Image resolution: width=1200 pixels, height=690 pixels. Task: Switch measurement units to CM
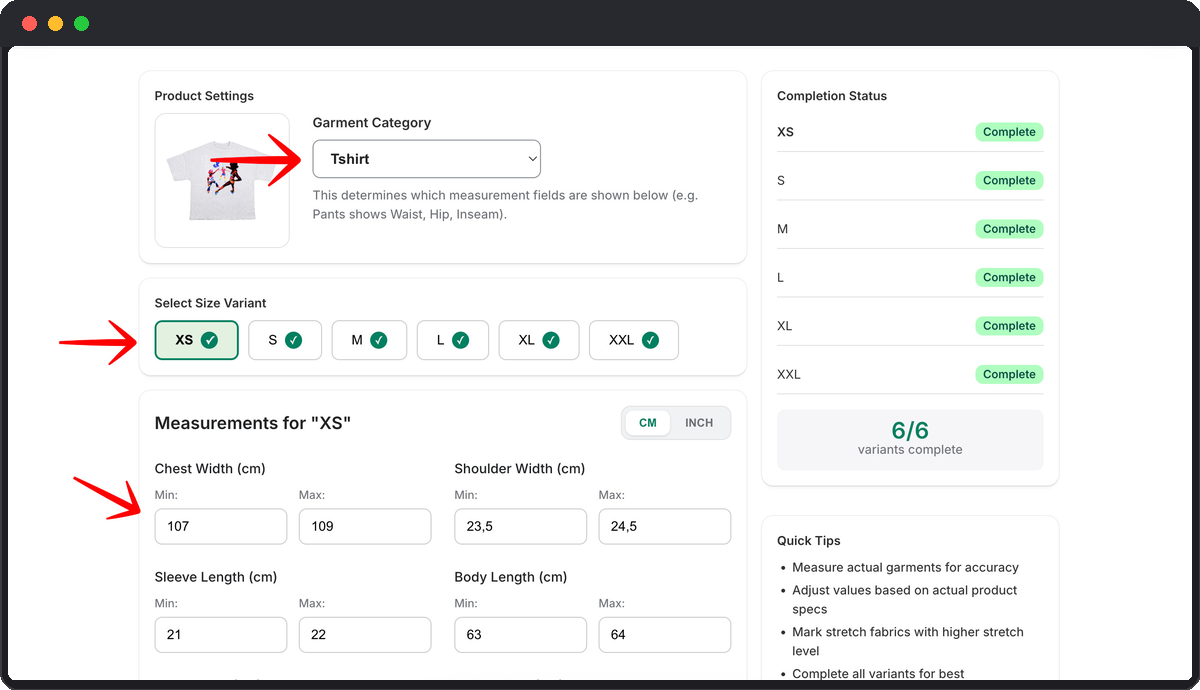click(648, 423)
